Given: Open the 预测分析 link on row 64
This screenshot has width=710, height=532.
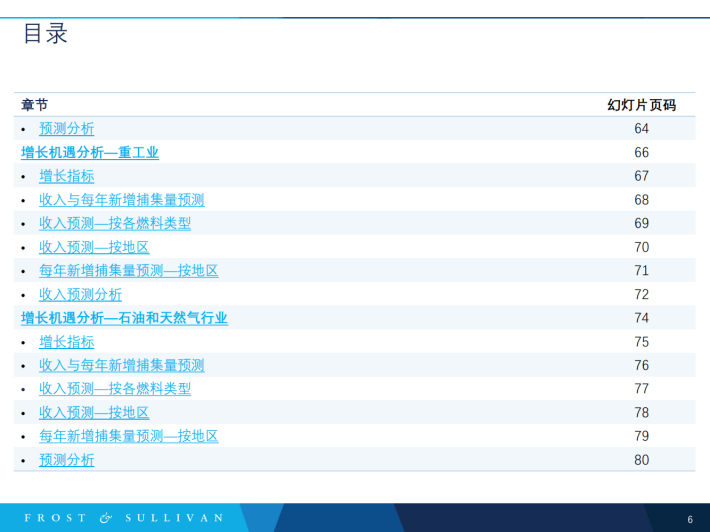Looking at the screenshot, I should tap(67, 129).
